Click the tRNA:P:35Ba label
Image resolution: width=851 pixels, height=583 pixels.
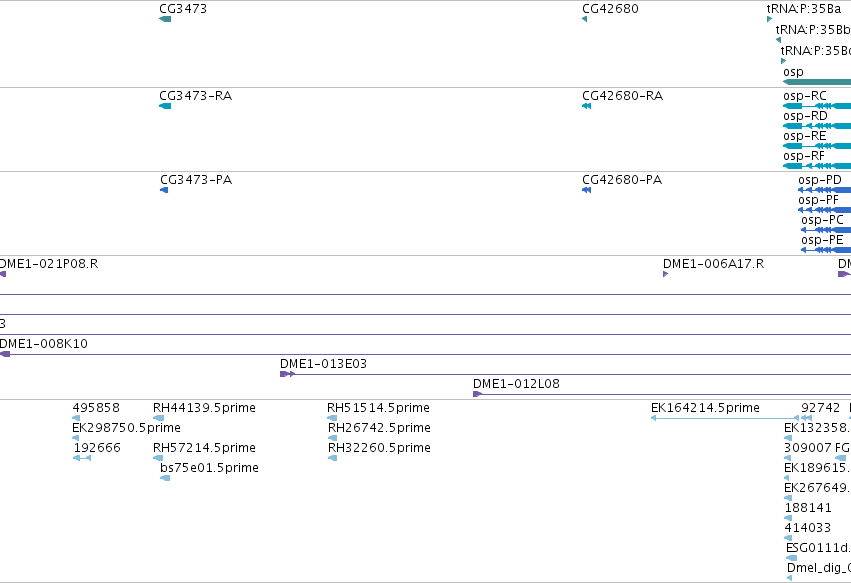click(804, 9)
